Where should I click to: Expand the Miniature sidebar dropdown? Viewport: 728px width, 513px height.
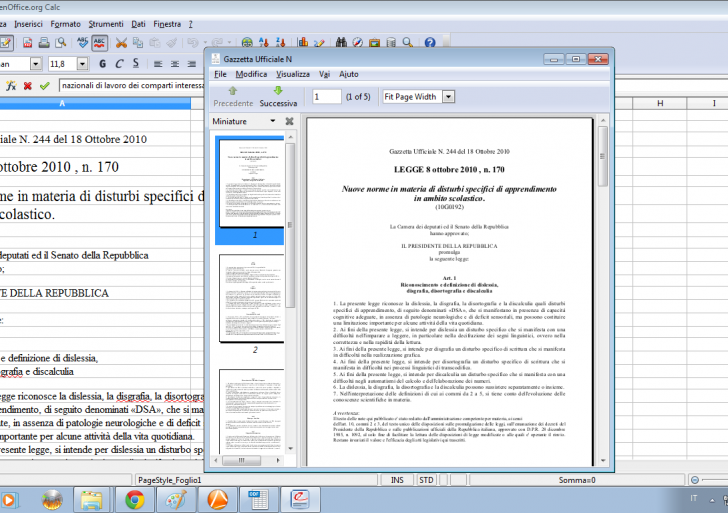click(x=271, y=121)
